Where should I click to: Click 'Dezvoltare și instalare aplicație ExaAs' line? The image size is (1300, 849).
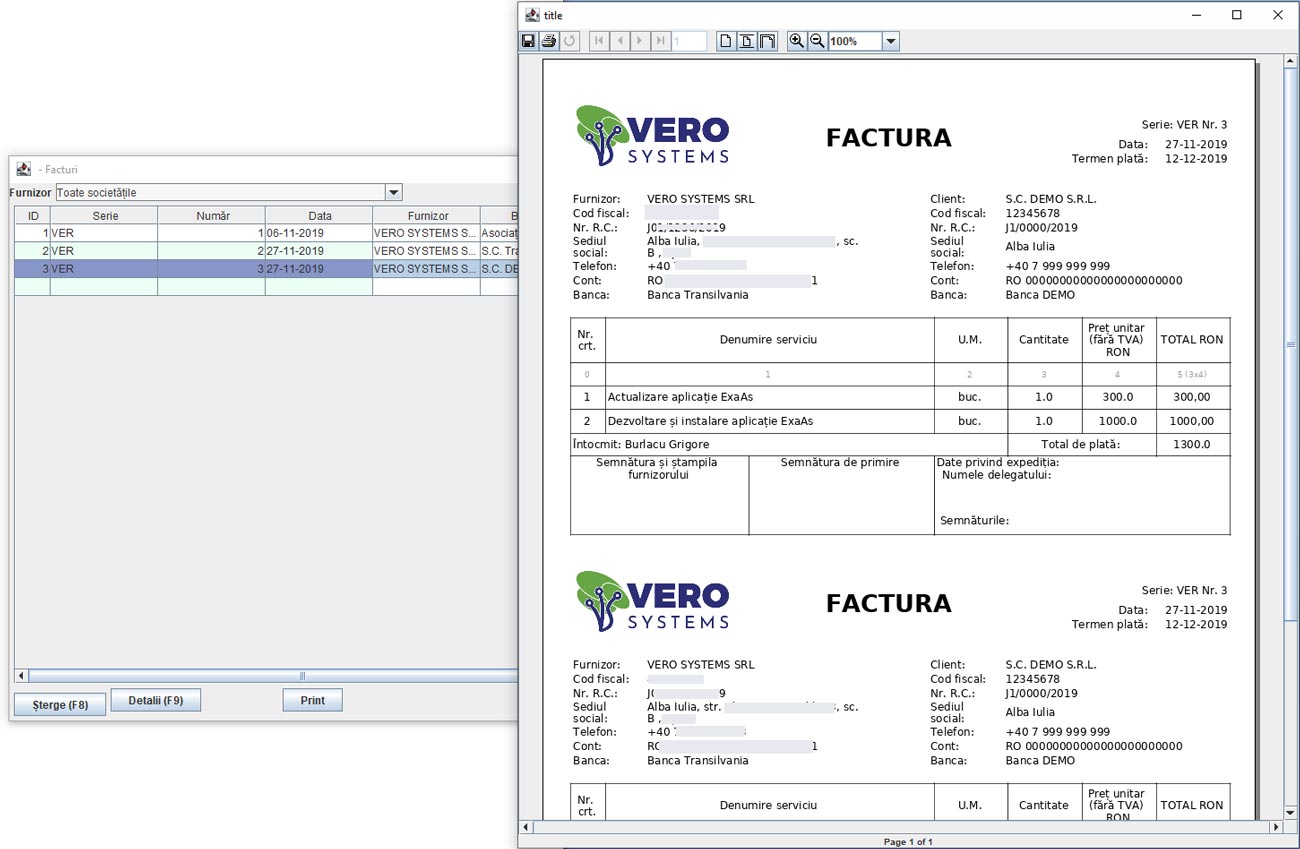pos(710,421)
